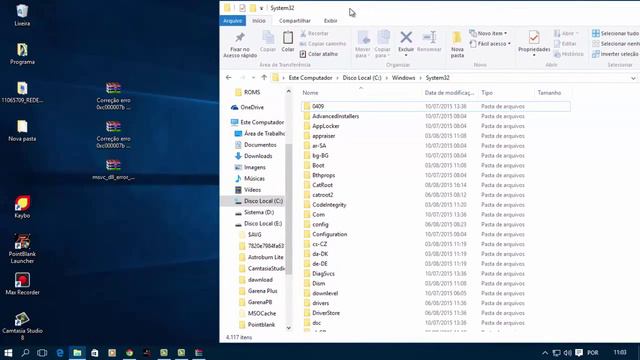Viewport: 640px width, 360px height.
Task: Sort by the Tipo column header
Action: (x=487, y=93)
